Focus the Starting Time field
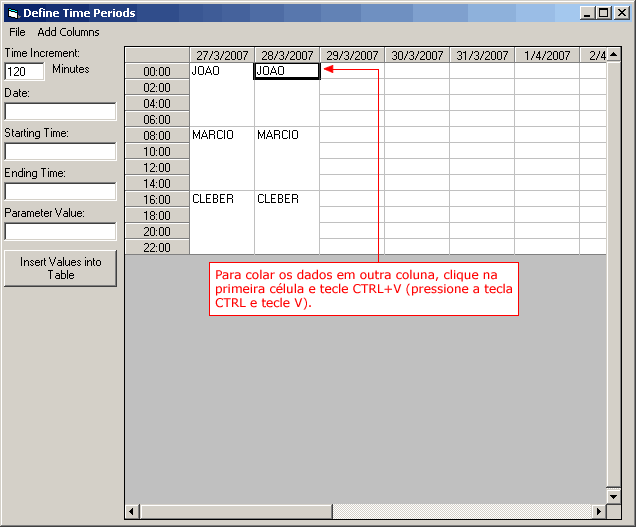Screen dimensions: 636x527 click(60, 151)
